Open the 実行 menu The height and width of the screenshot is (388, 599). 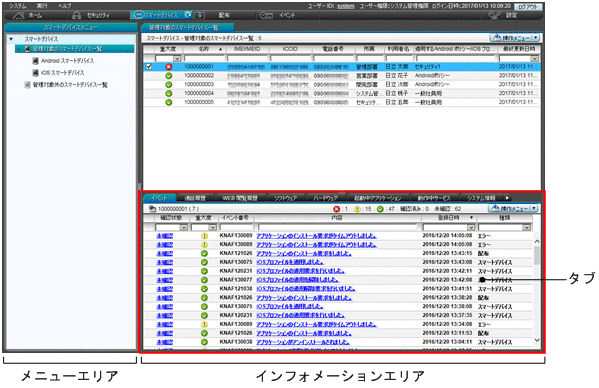pyautogui.click(x=42, y=6)
